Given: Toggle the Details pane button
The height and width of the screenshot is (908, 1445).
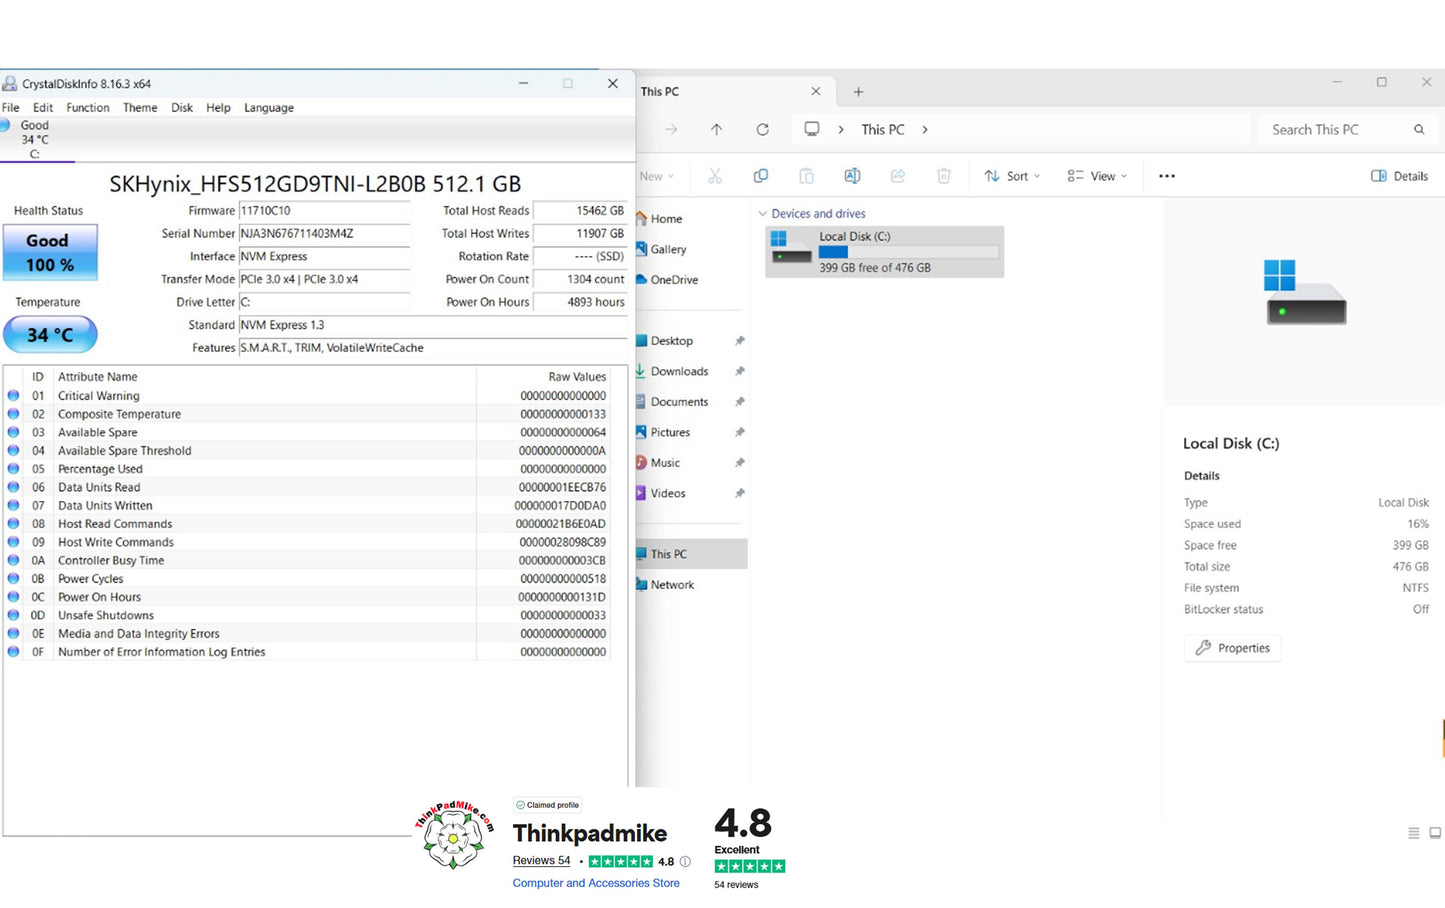Looking at the screenshot, I should (1399, 176).
